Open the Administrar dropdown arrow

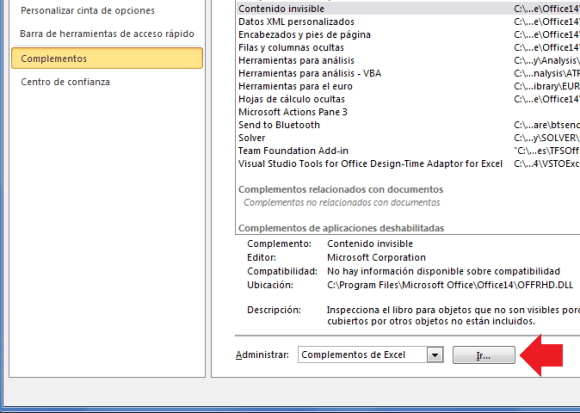[435, 355]
